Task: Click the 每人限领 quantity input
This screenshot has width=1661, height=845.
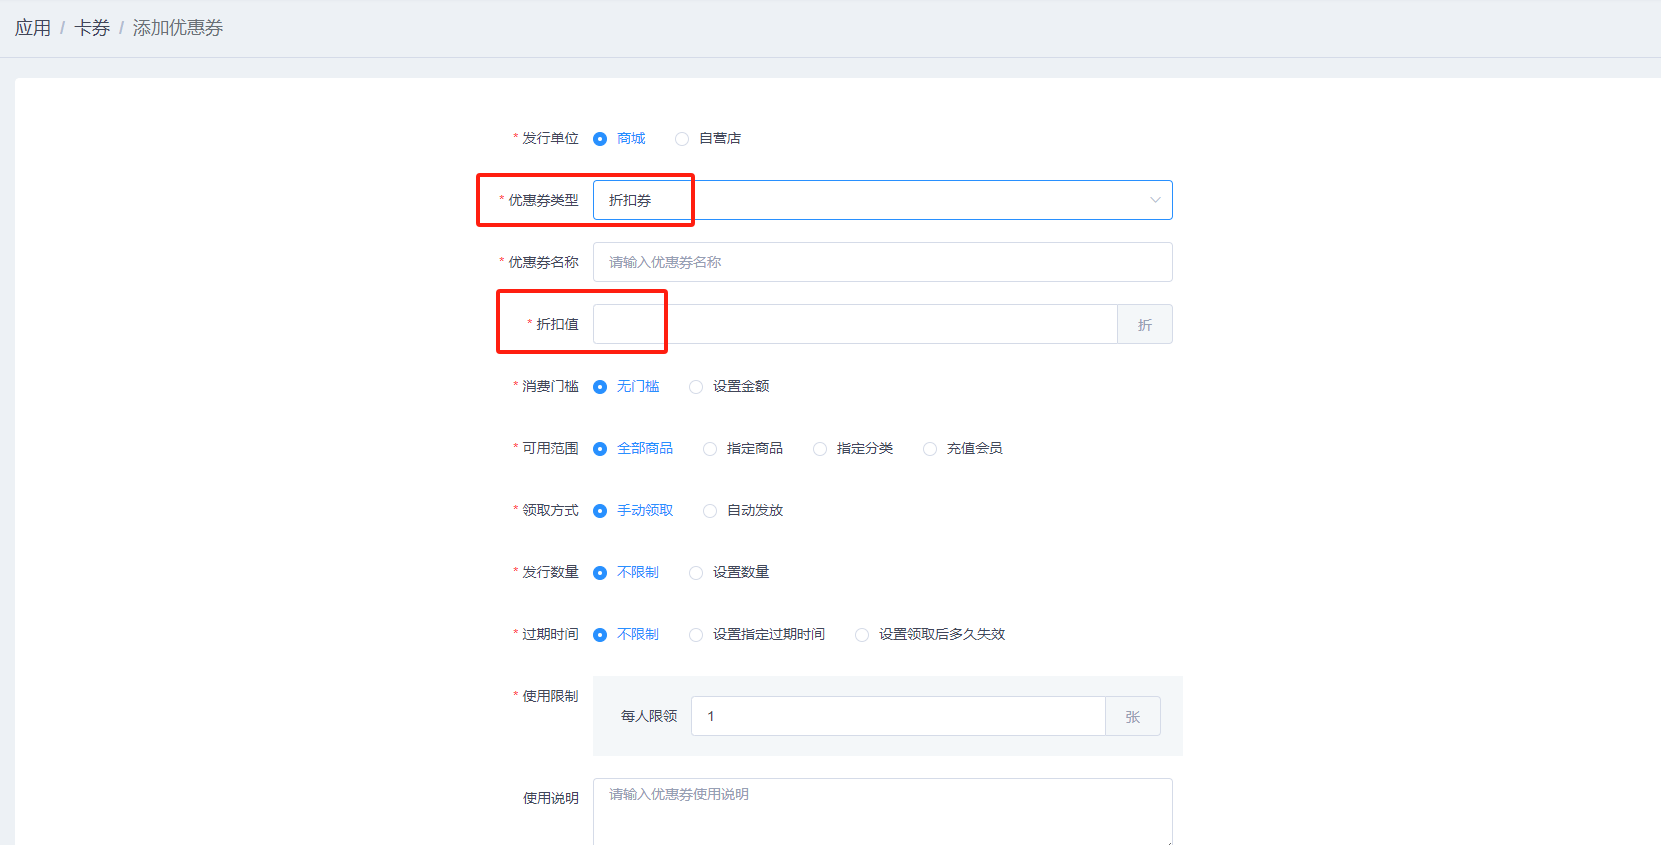Action: pos(897,716)
